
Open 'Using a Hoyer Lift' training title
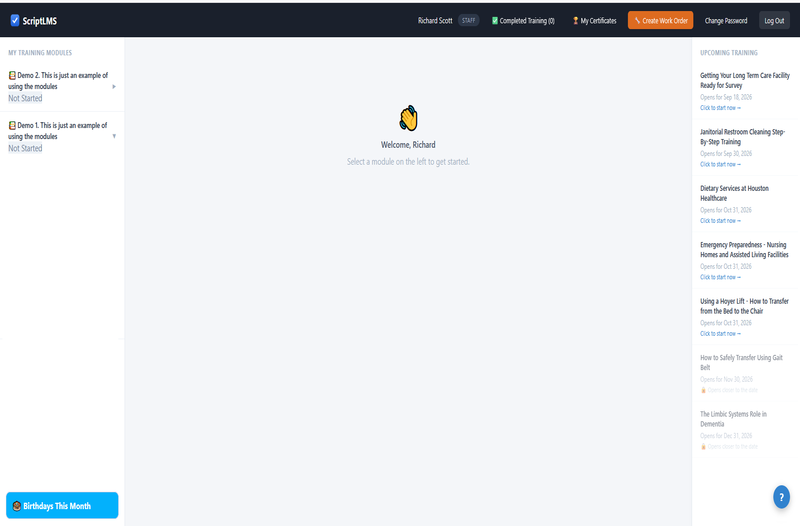click(744, 306)
